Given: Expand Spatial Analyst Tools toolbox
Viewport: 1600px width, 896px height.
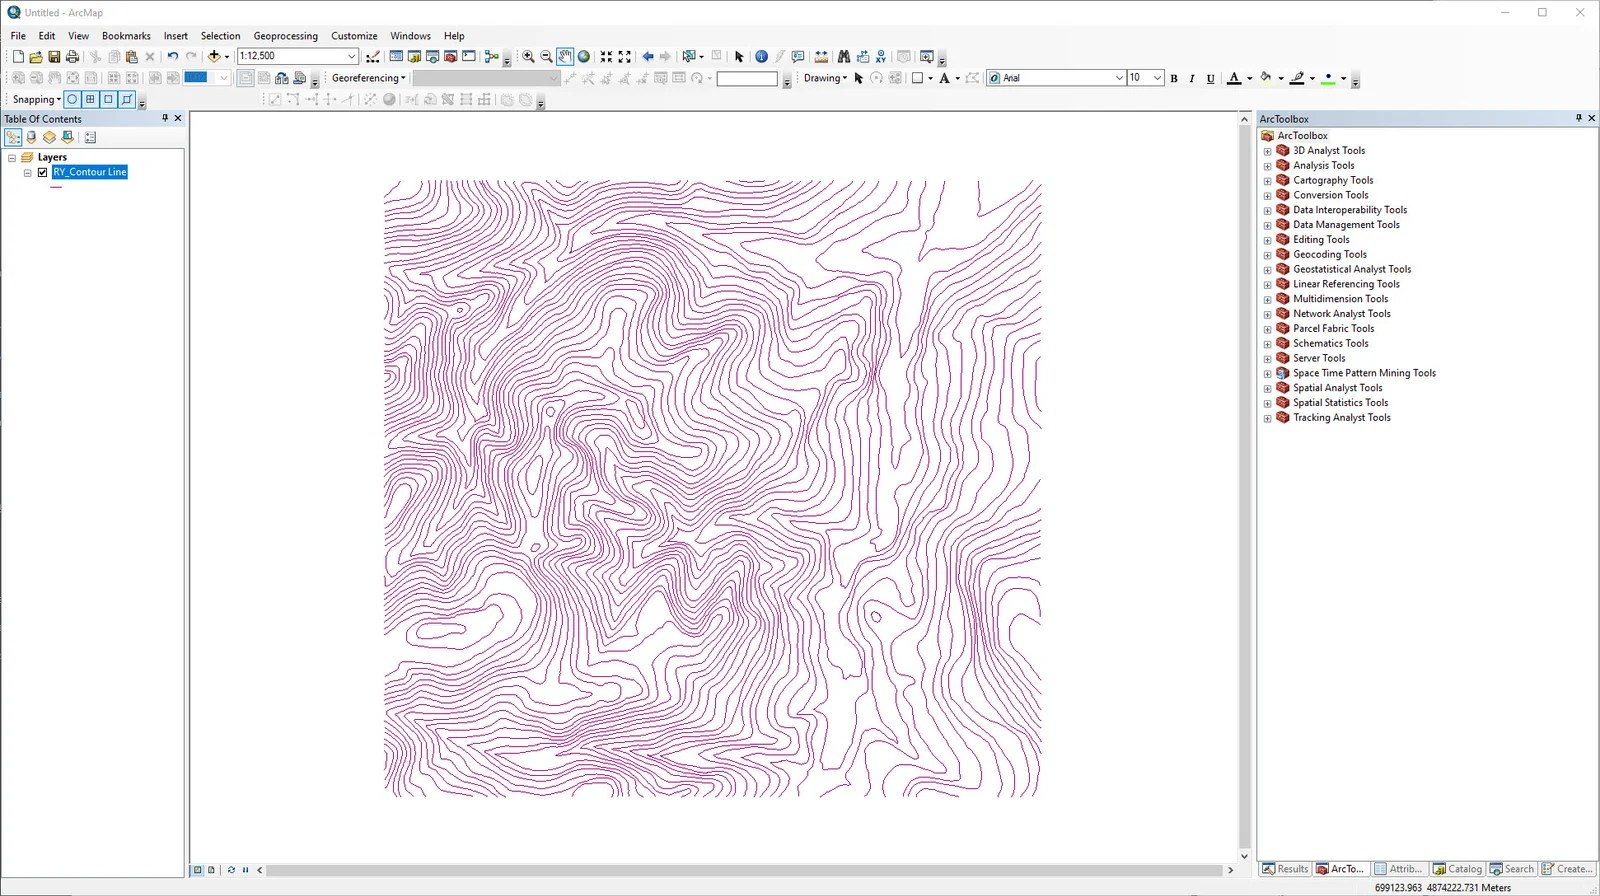Looking at the screenshot, I should coord(1267,388).
